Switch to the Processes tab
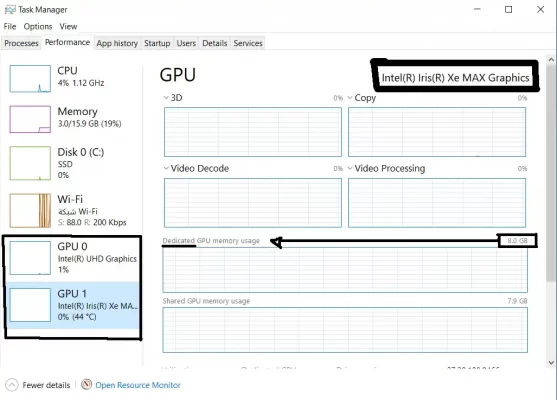 pos(21,43)
